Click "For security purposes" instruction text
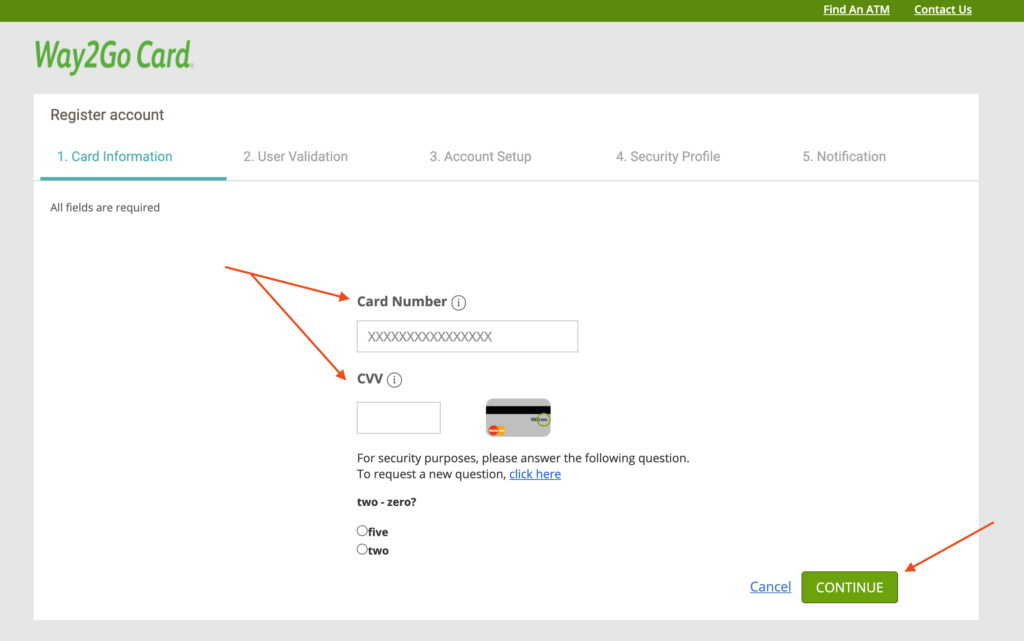 (x=523, y=458)
